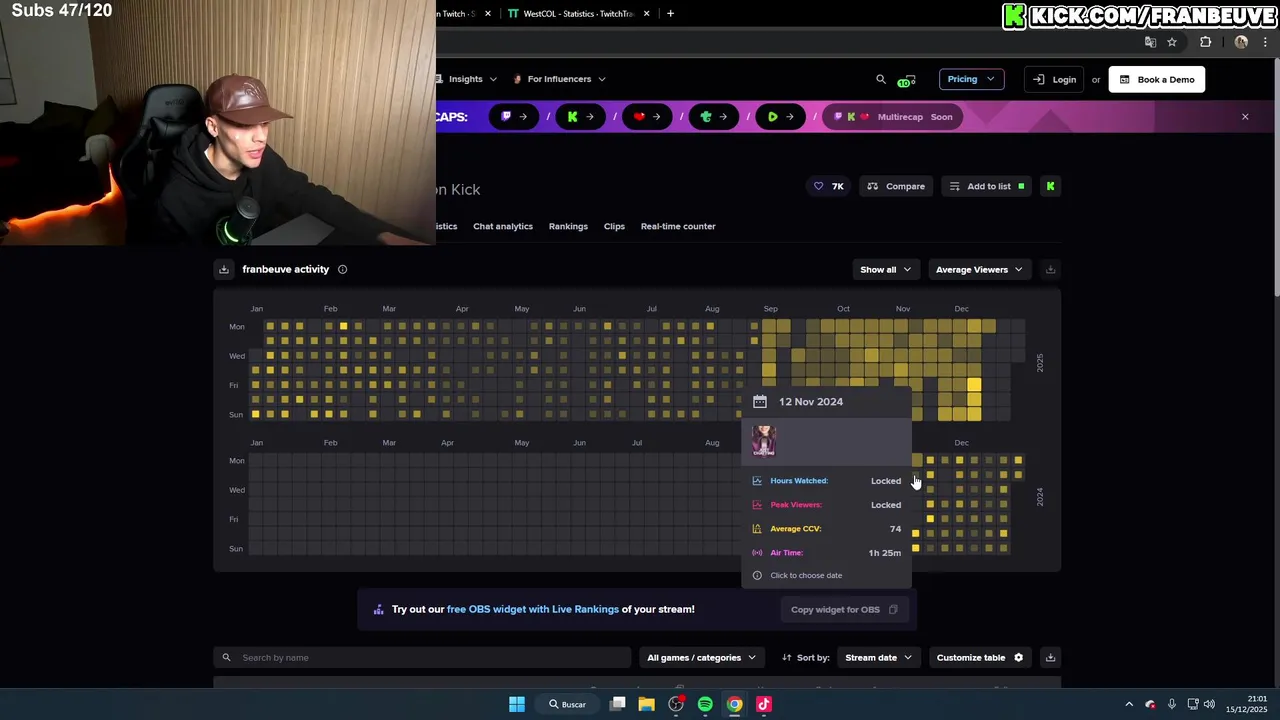
Task: Click the search icon in Search by name
Action: [x=226, y=657]
